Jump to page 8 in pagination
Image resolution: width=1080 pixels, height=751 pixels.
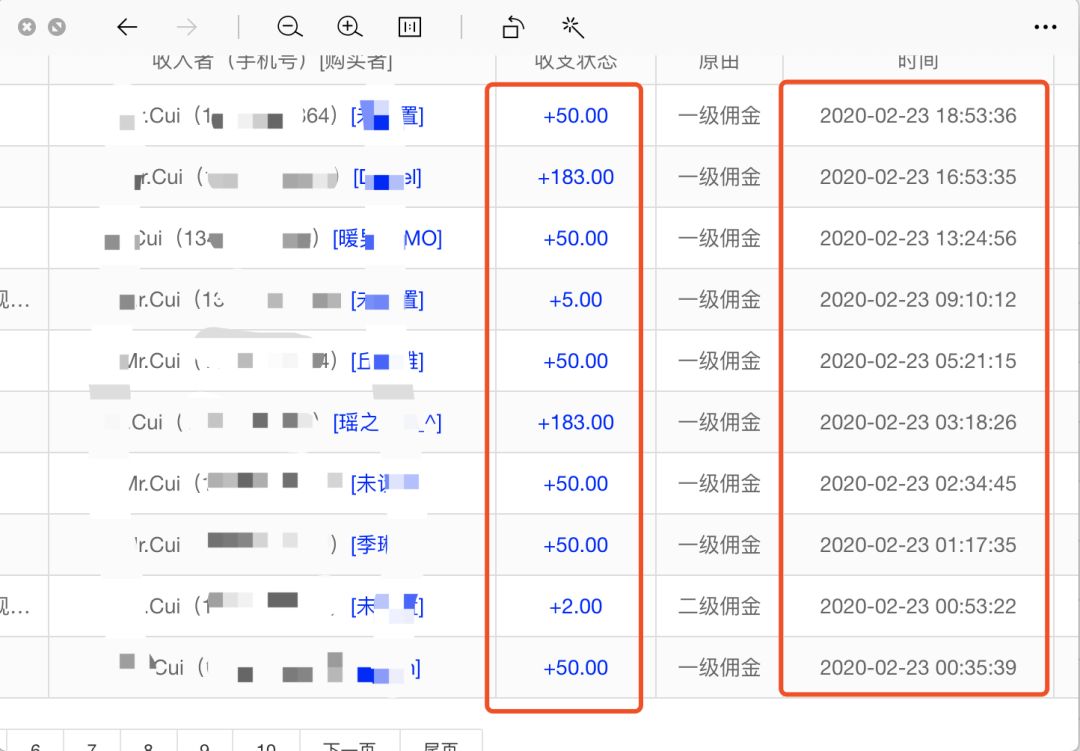[148, 745]
